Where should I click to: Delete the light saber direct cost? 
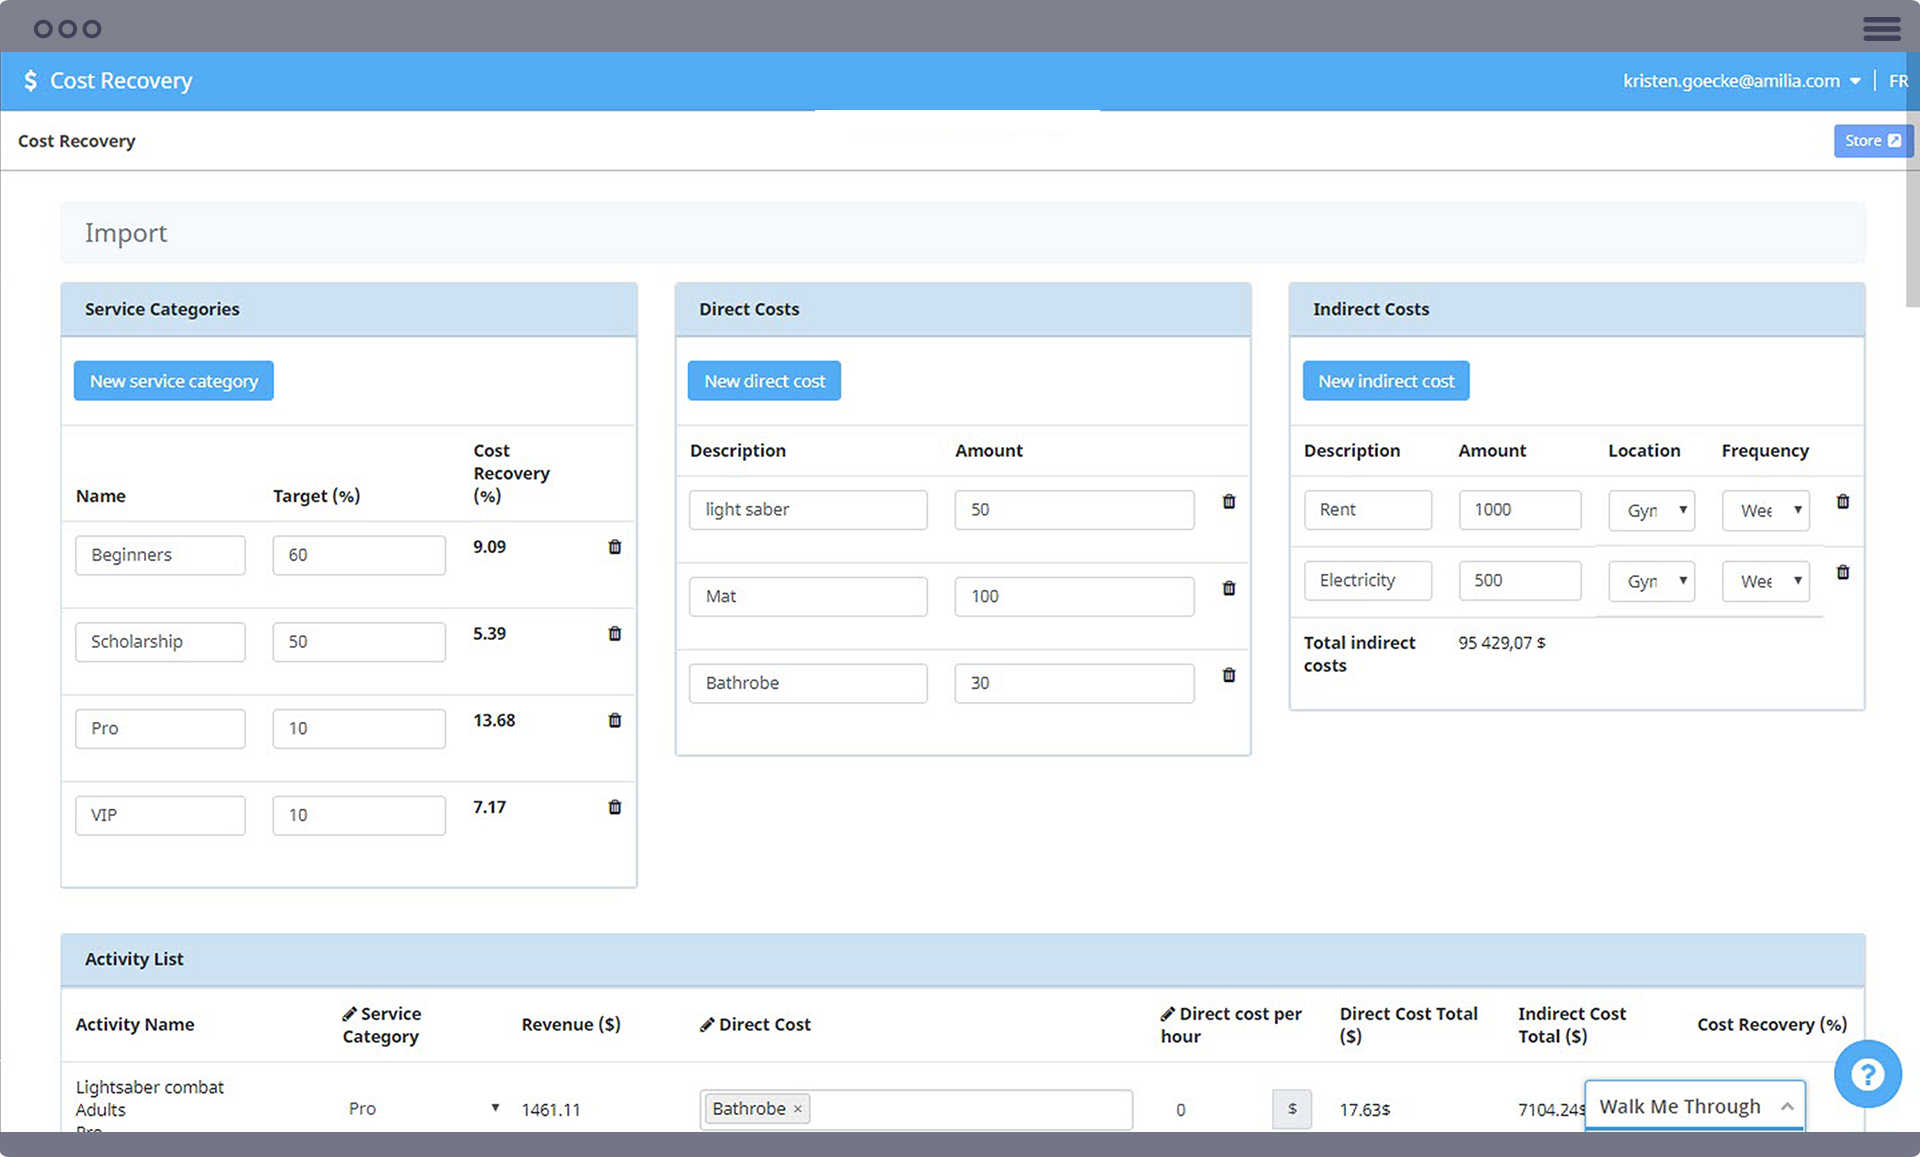(1229, 502)
